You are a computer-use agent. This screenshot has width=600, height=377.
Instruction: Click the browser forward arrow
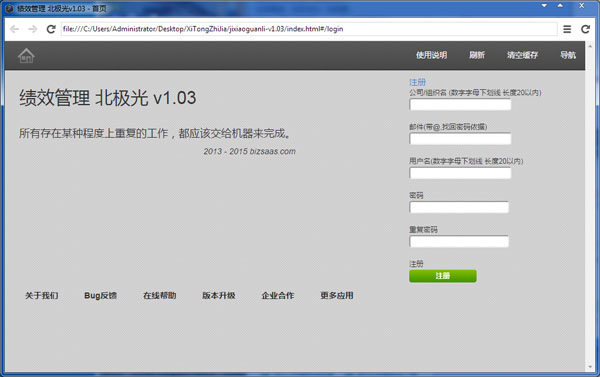coord(33,29)
